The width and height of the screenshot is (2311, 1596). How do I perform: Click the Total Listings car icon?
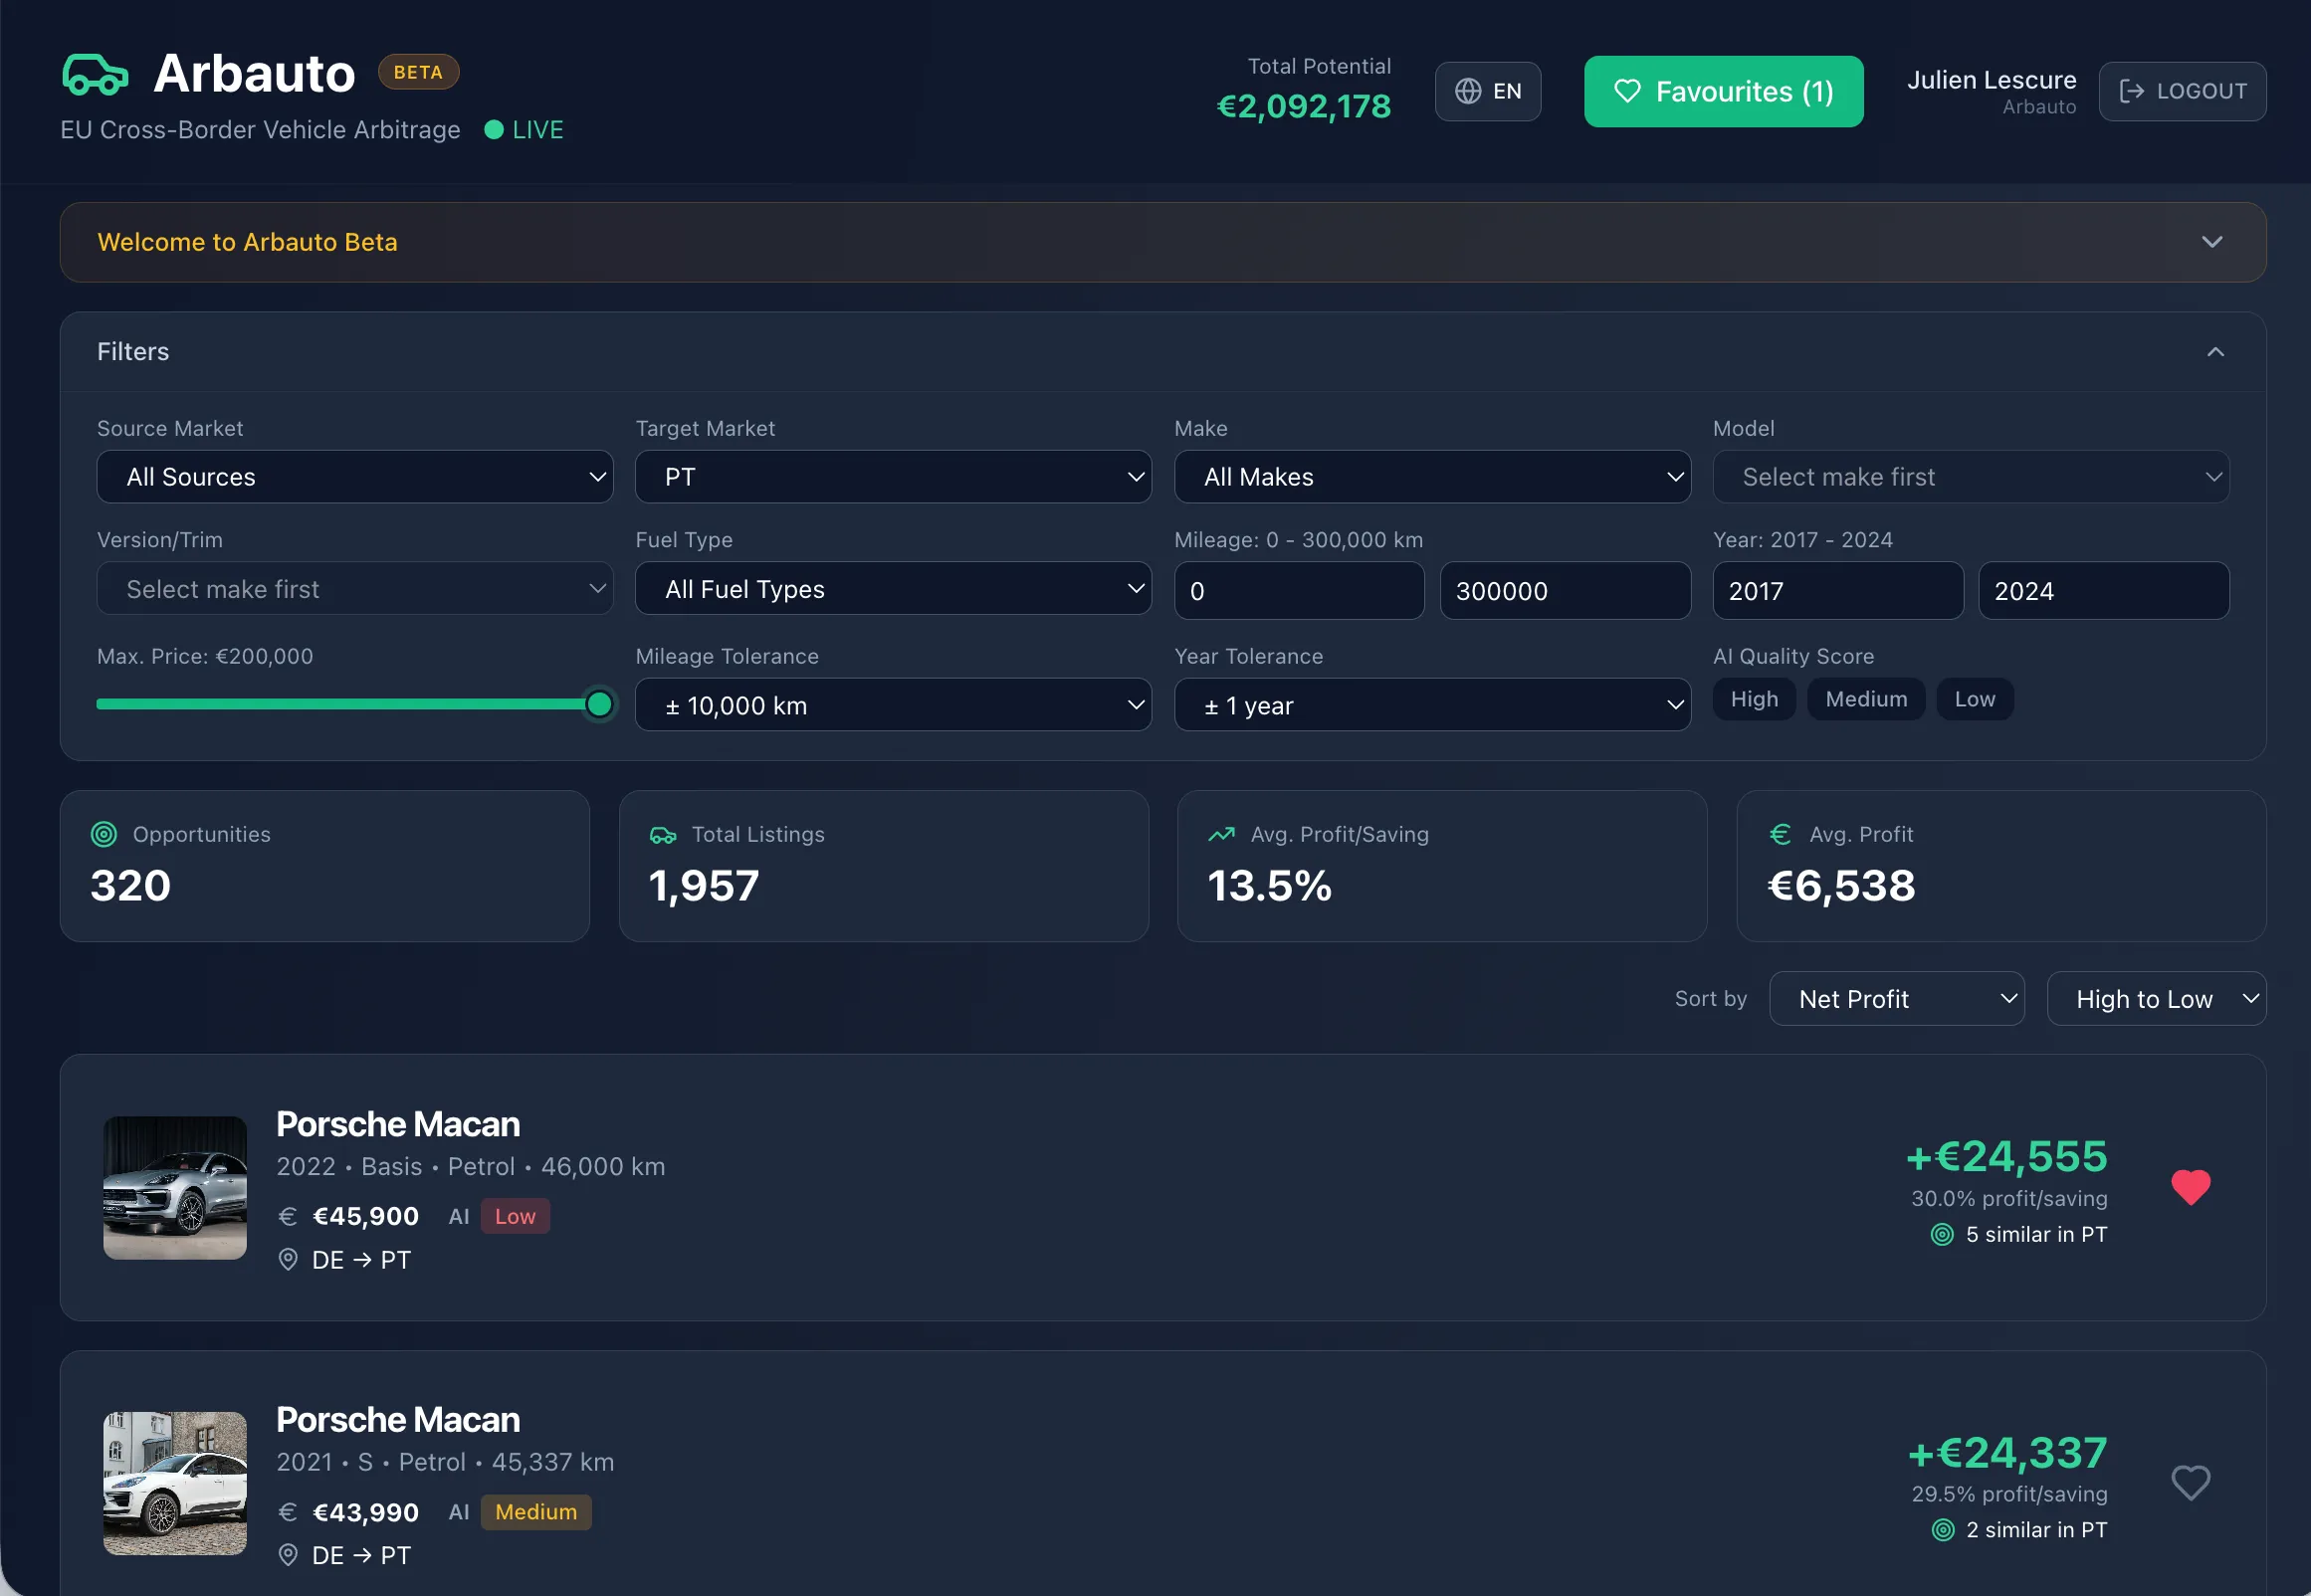point(663,835)
